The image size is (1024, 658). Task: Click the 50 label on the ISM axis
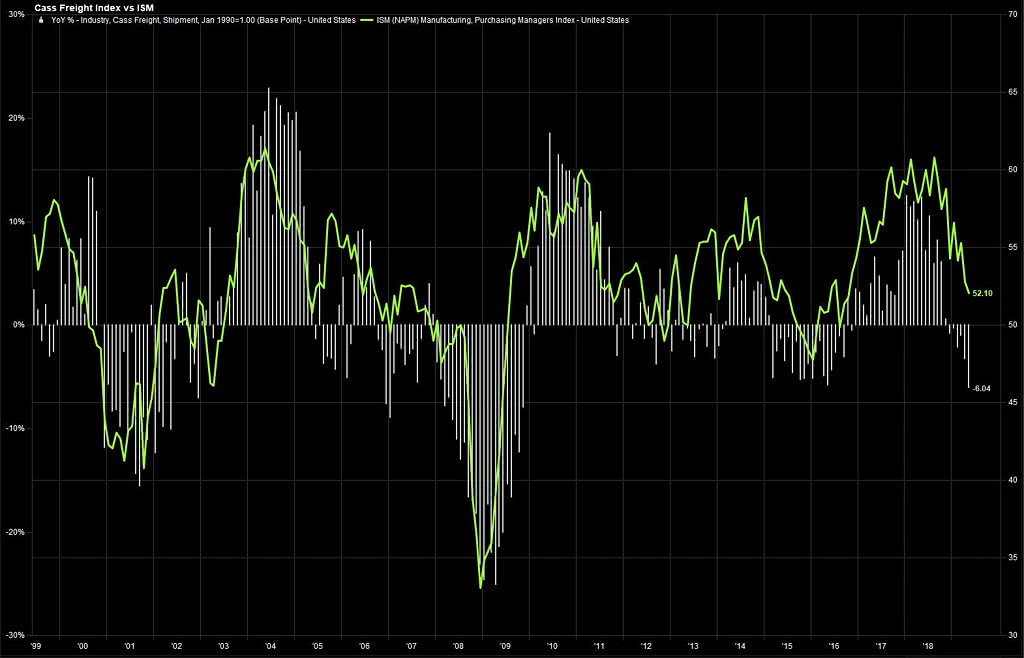coord(1012,324)
